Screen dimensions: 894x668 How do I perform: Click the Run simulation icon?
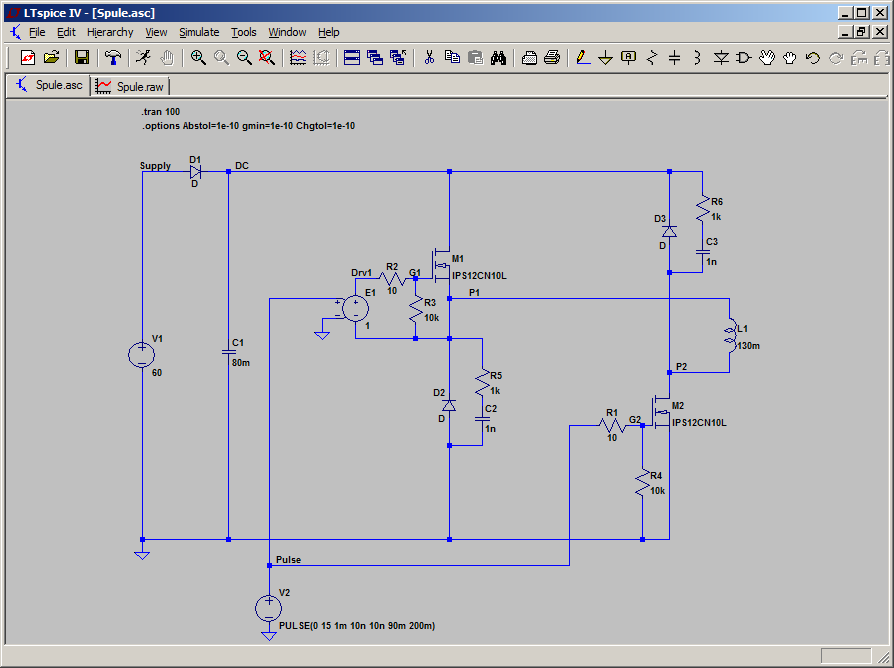[145, 57]
